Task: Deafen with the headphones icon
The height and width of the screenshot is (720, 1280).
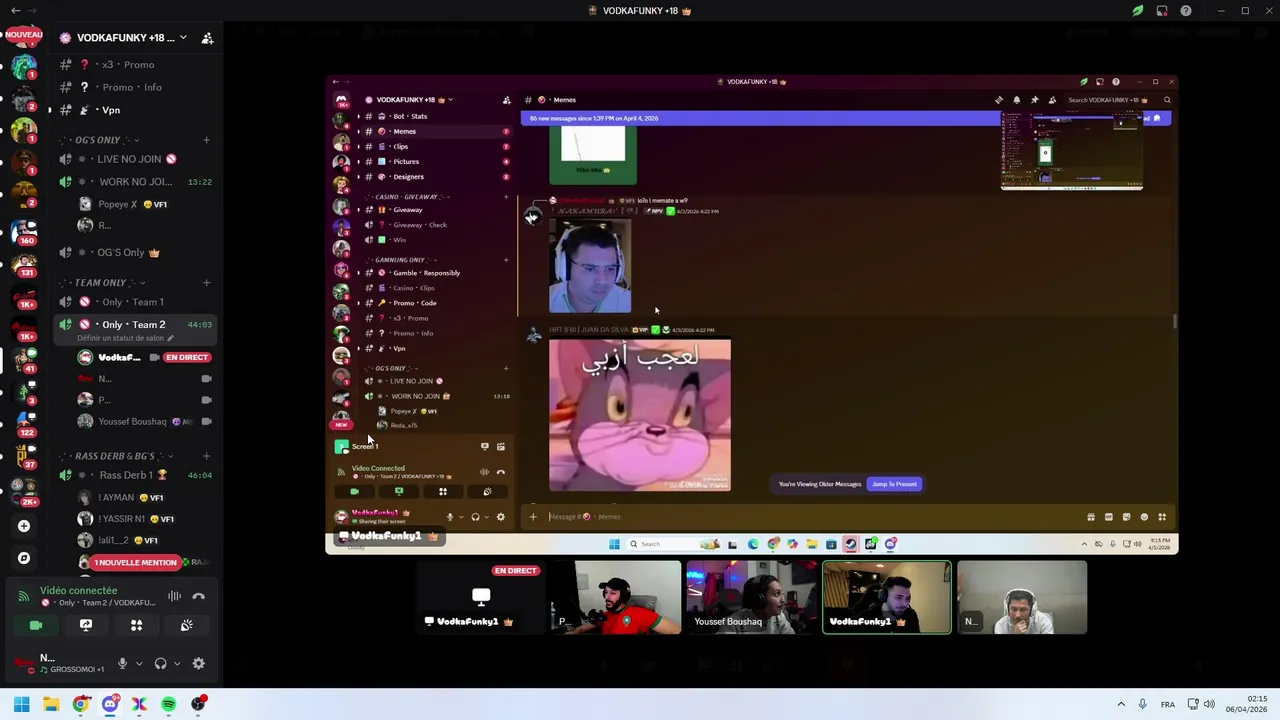Action: click(x=160, y=663)
